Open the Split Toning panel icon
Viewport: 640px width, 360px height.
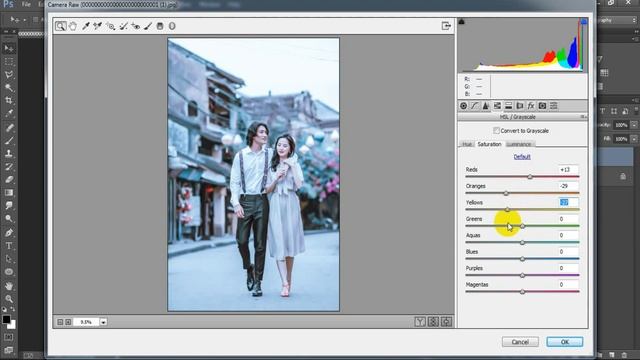coord(508,106)
